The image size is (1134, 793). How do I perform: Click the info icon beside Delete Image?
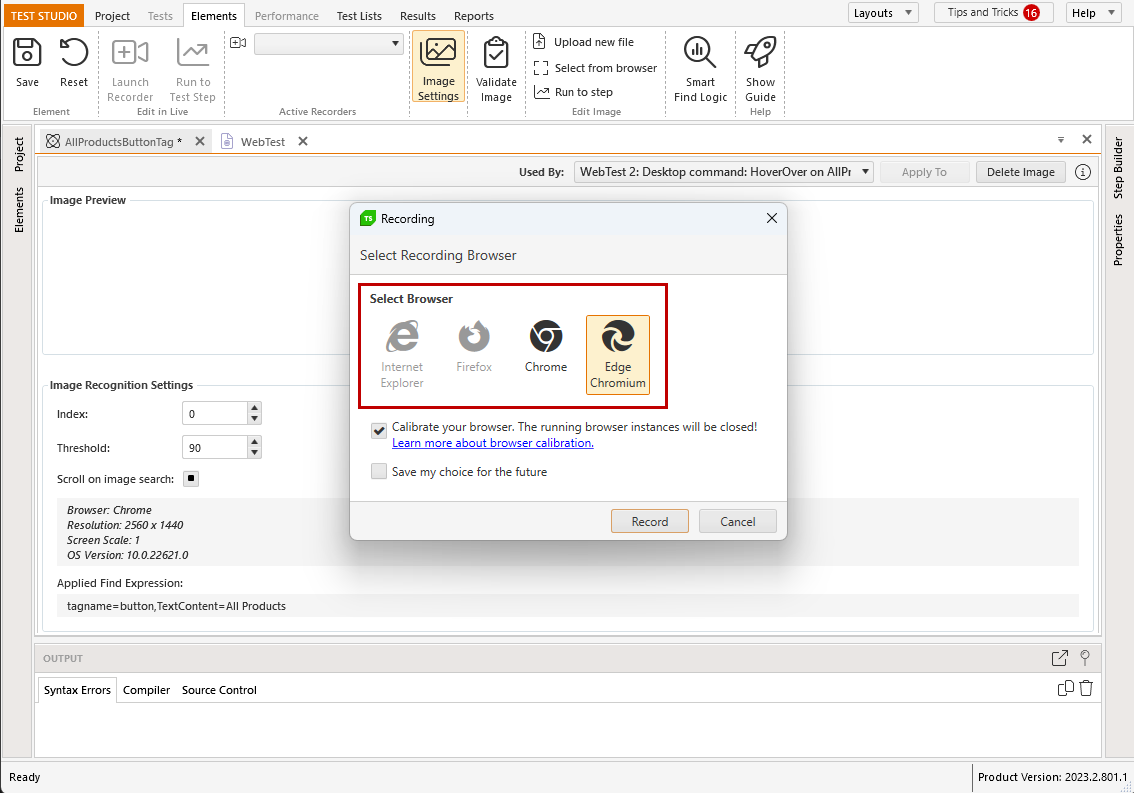tap(1083, 172)
